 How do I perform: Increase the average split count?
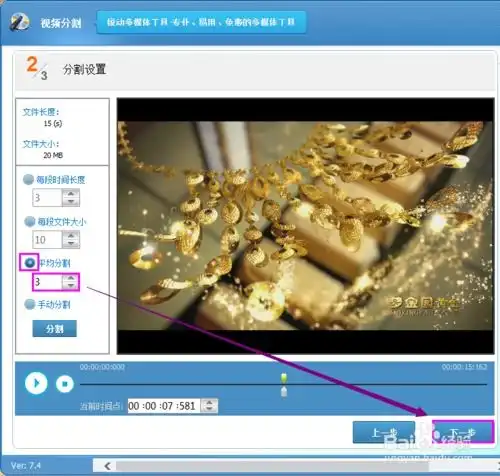(71, 278)
